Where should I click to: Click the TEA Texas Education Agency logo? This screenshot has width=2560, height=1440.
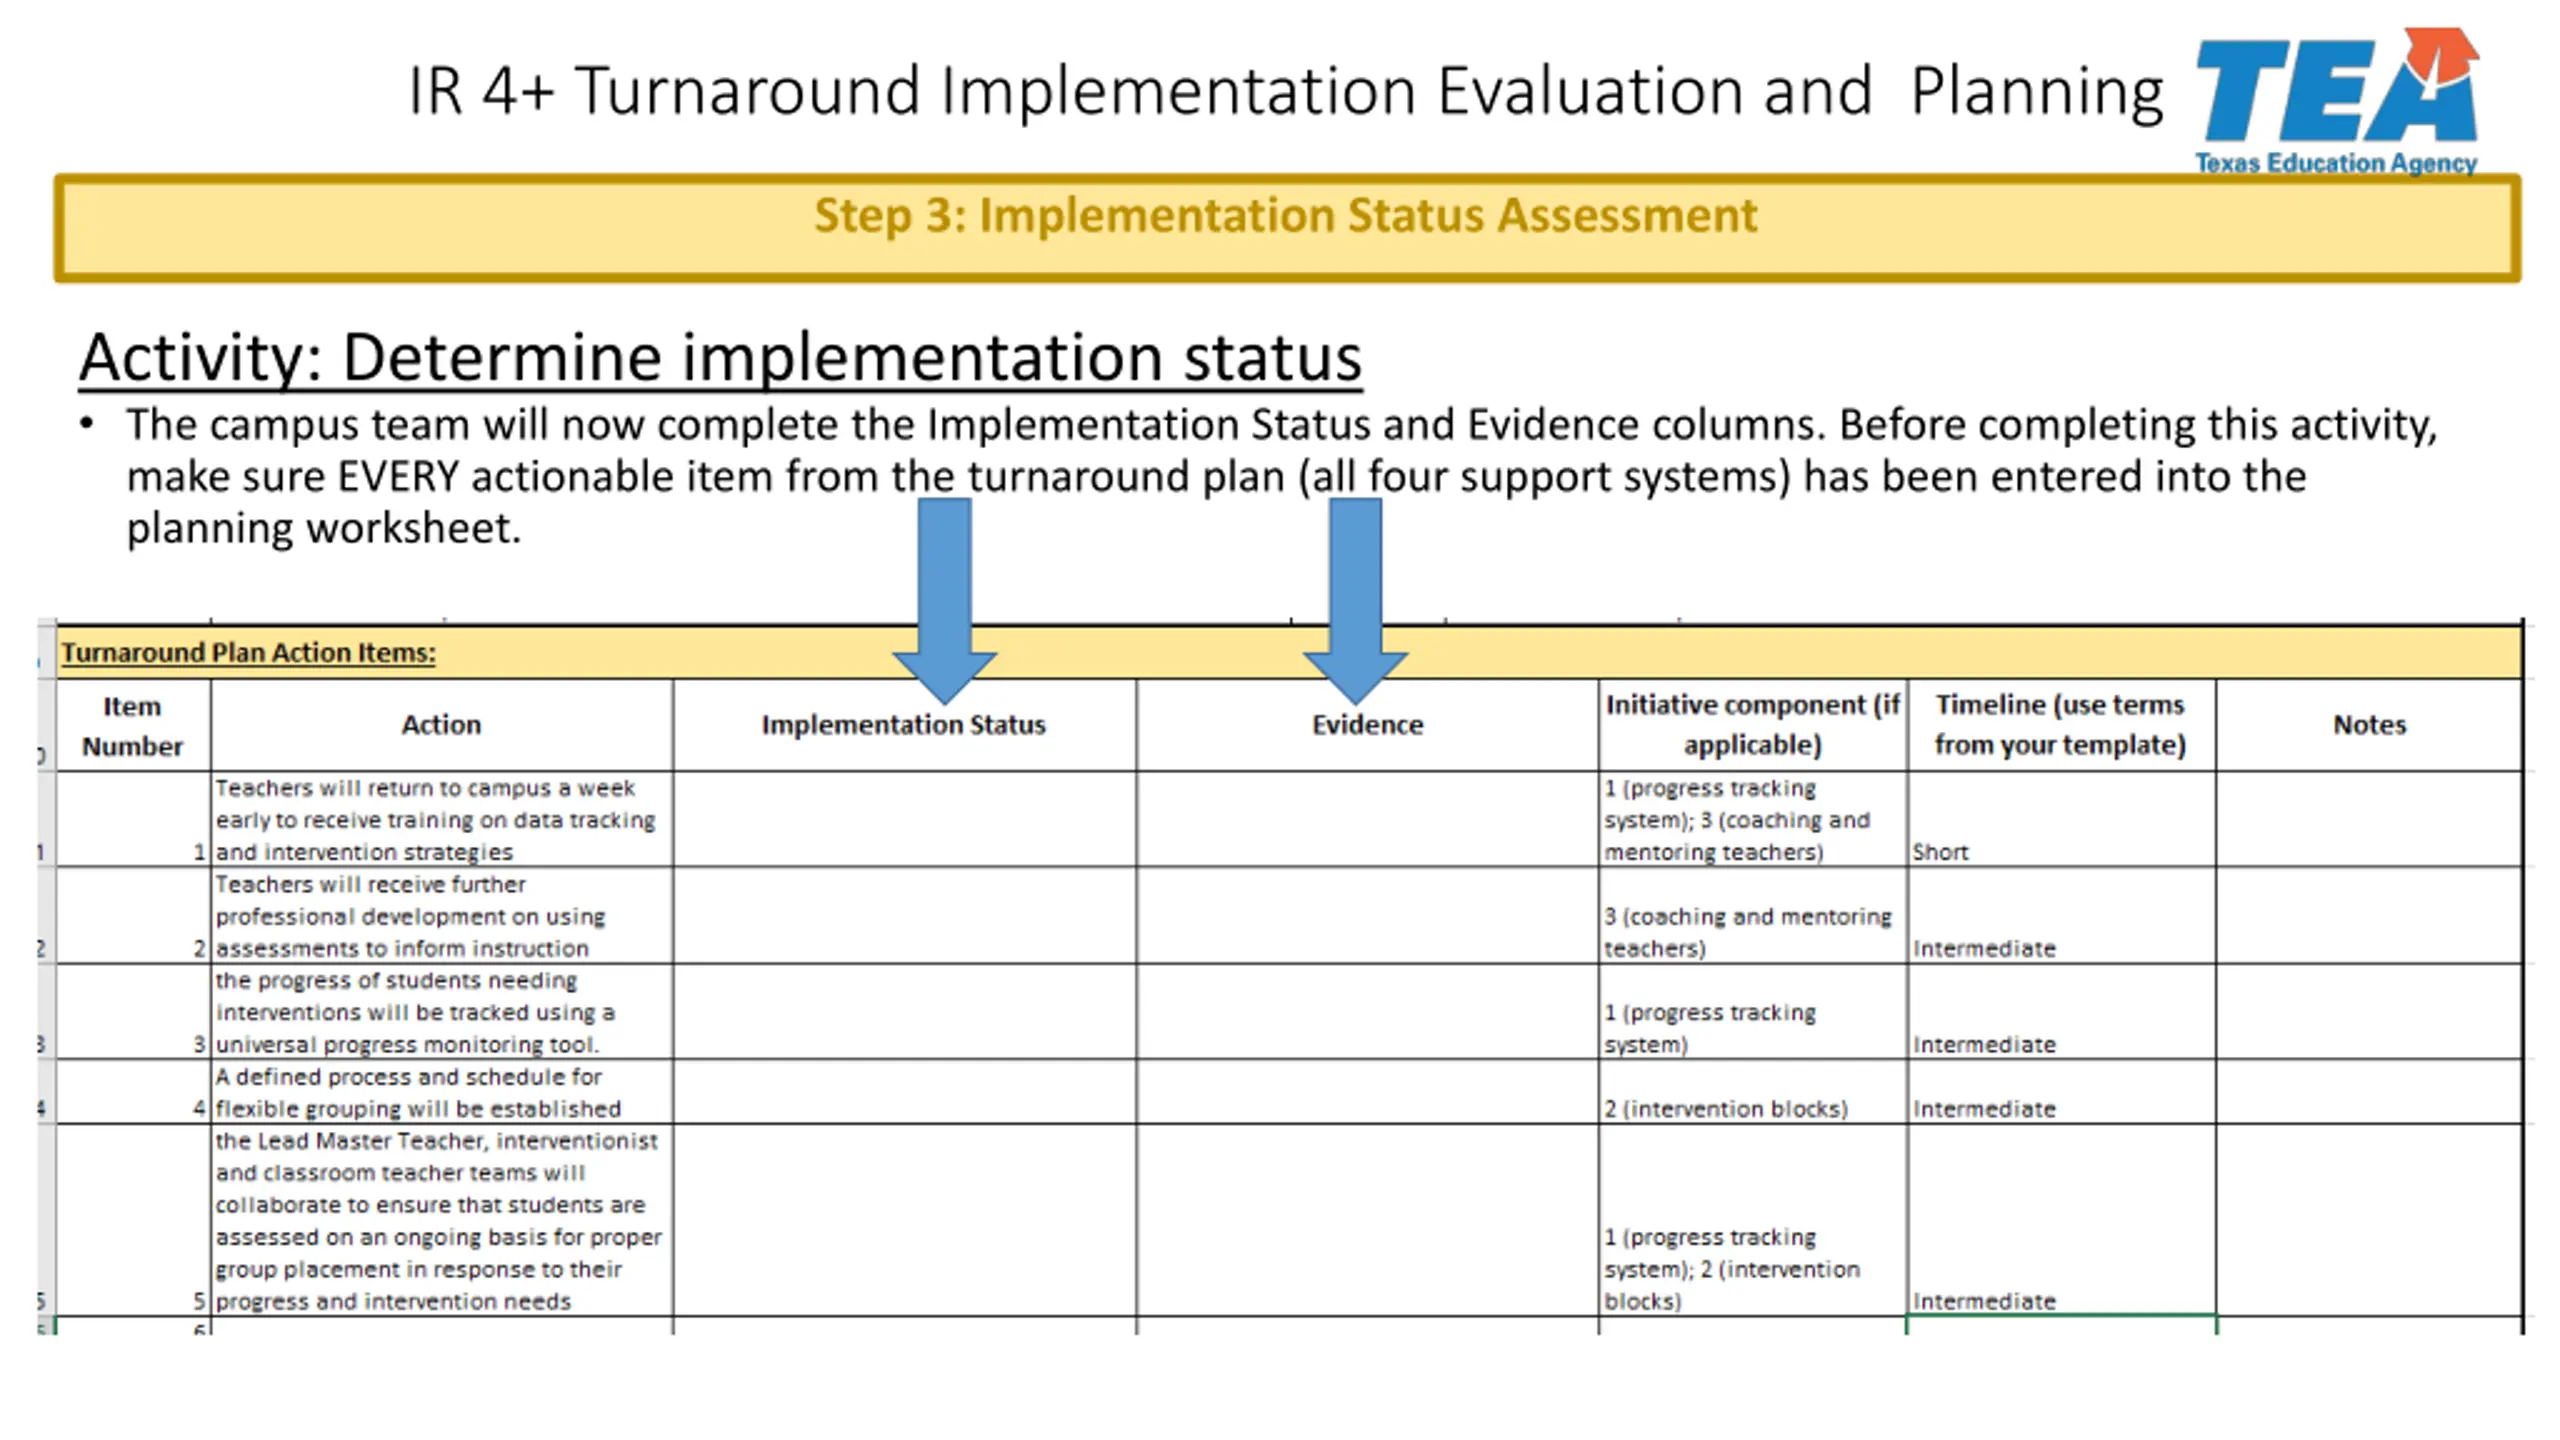pos(2335,100)
